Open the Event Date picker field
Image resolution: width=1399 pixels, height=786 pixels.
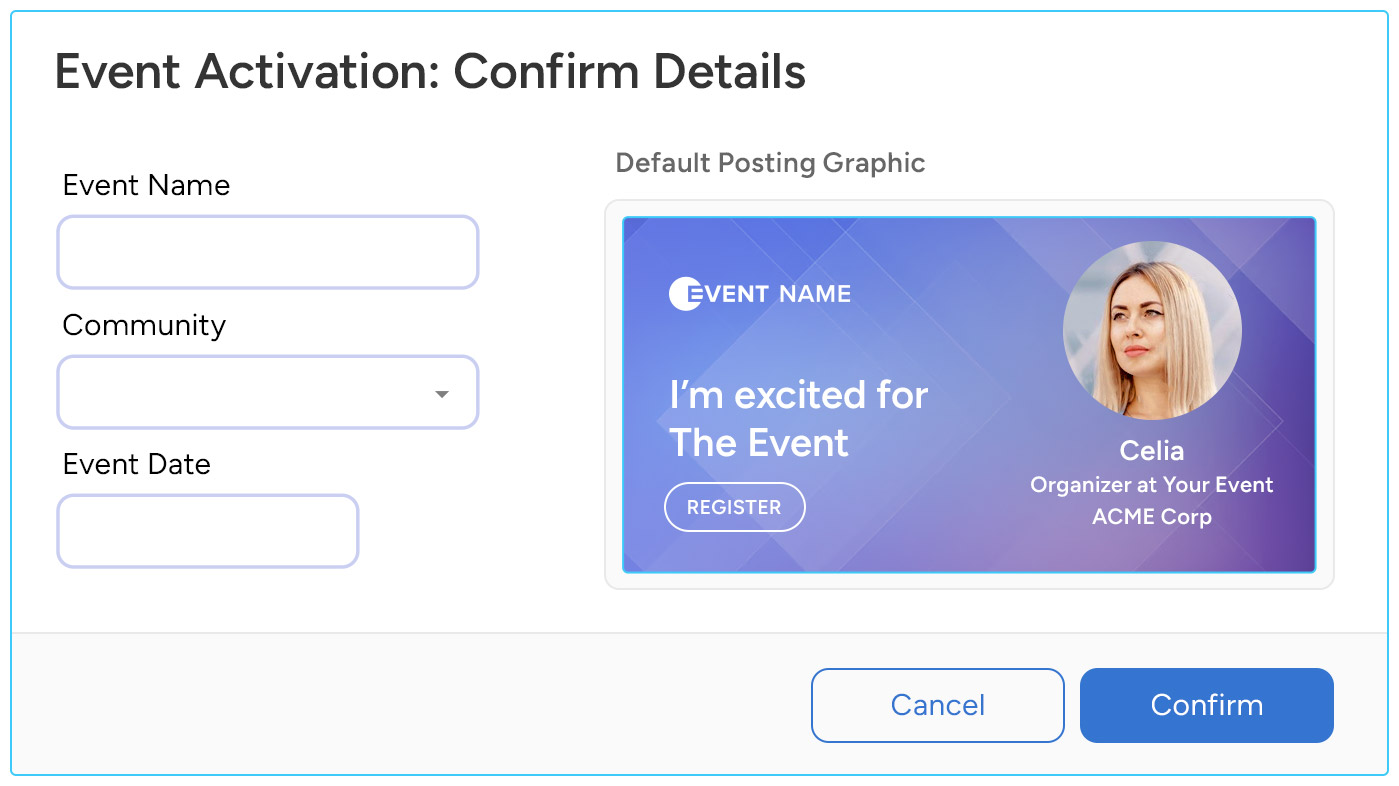click(x=207, y=531)
